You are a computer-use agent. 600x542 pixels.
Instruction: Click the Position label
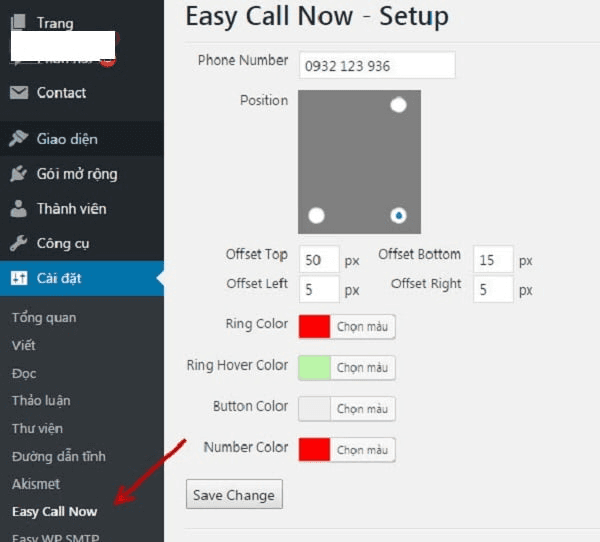[264, 100]
